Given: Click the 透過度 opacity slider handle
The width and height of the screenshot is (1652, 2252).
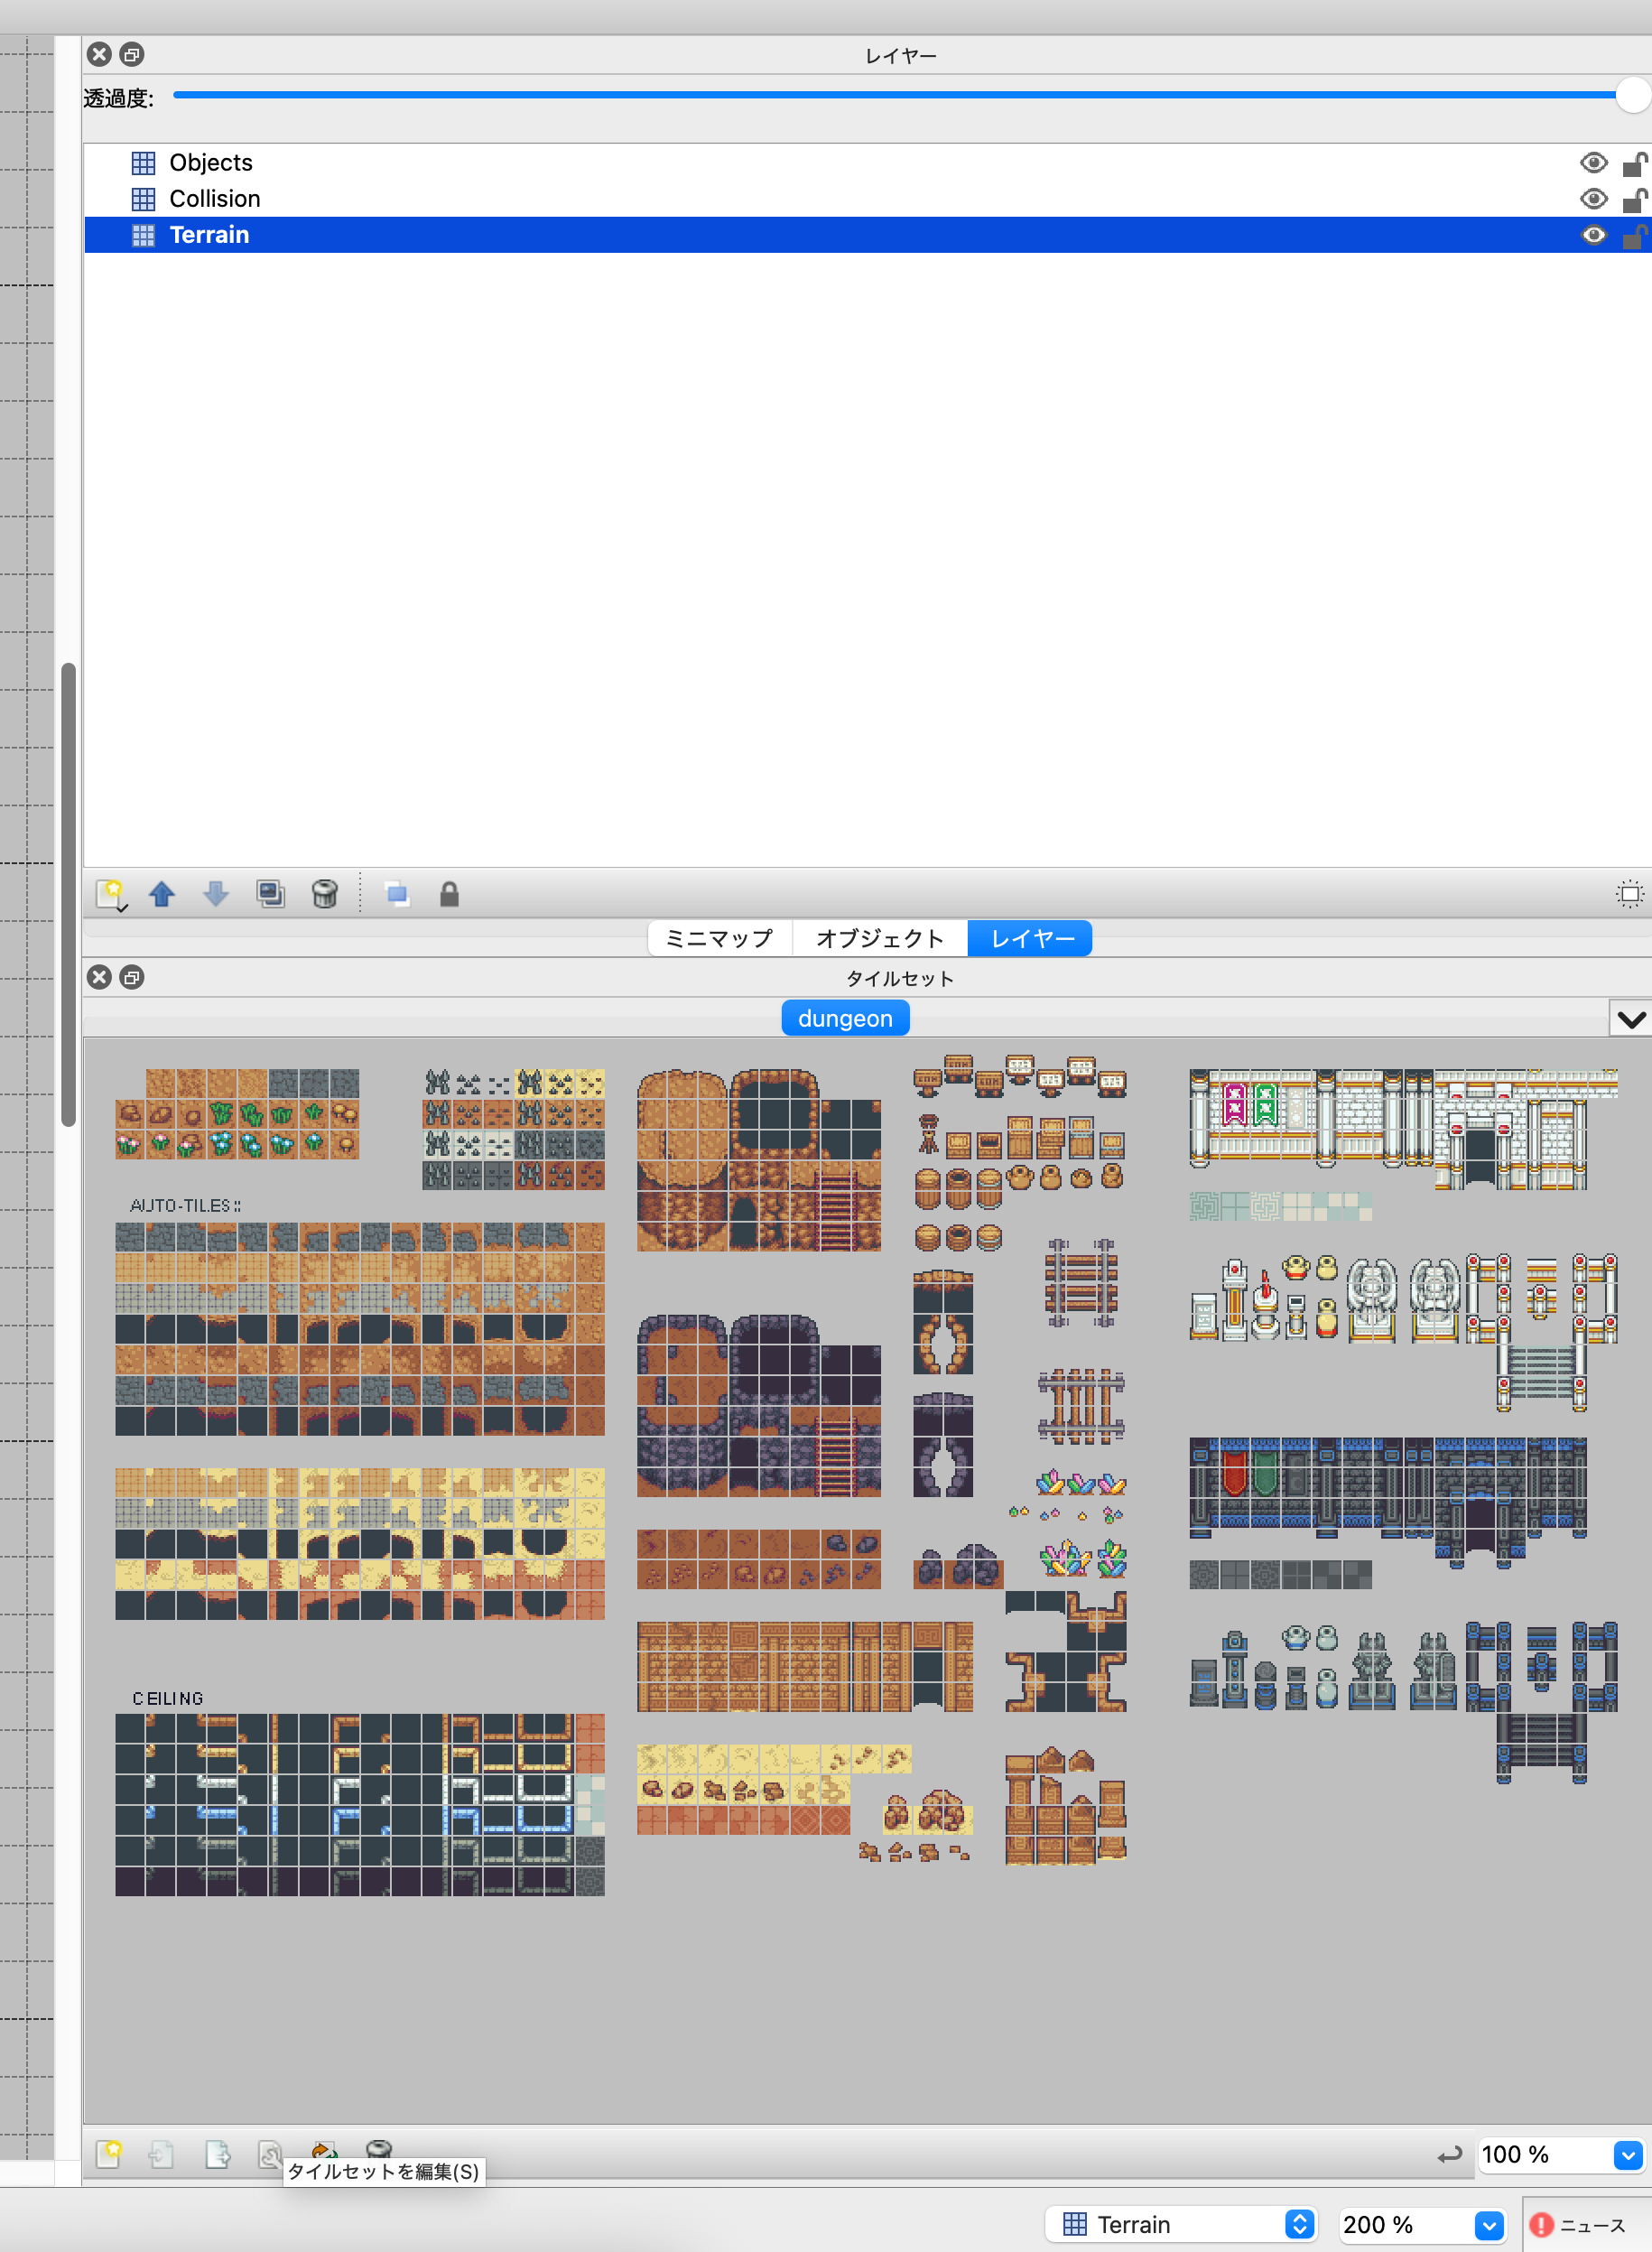Looking at the screenshot, I should coord(1632,95).
